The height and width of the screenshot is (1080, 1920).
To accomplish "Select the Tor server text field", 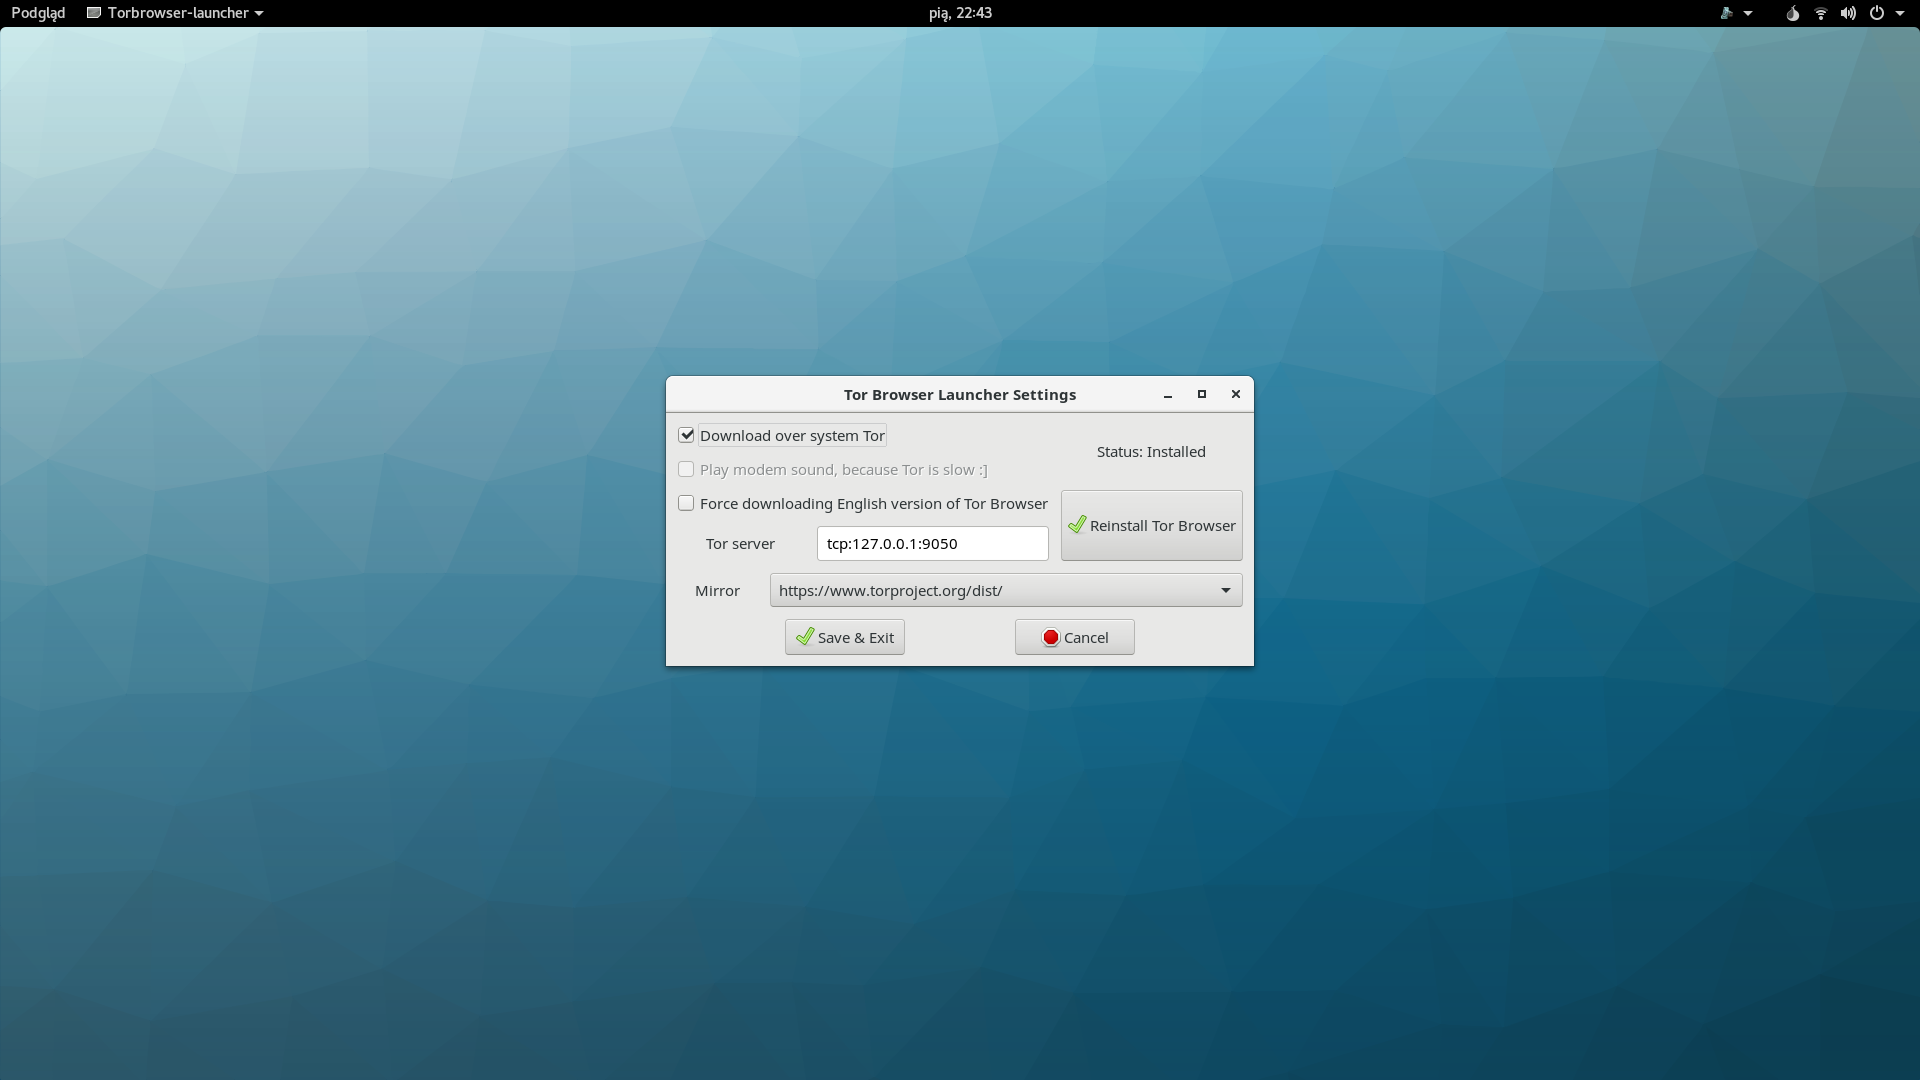I will tap(932, 543).
